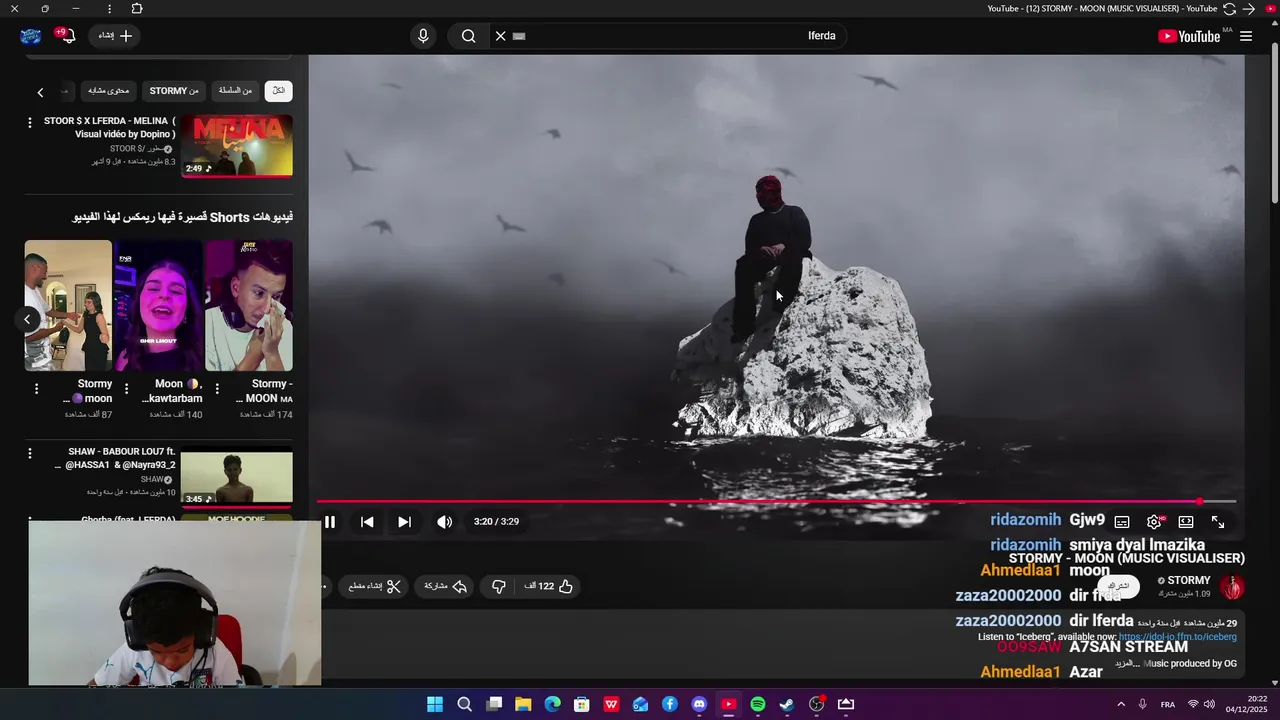Open File Explorer from the taskbar

coord(523,704)
